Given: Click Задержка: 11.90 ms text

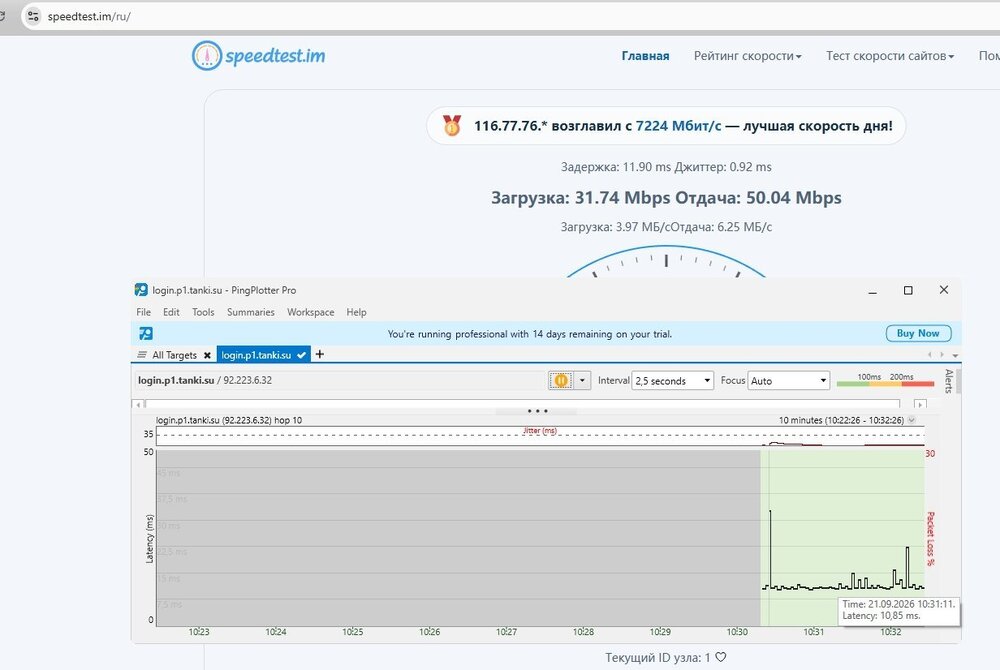Looking at the screenshot, I should click(x=616, y=167).
